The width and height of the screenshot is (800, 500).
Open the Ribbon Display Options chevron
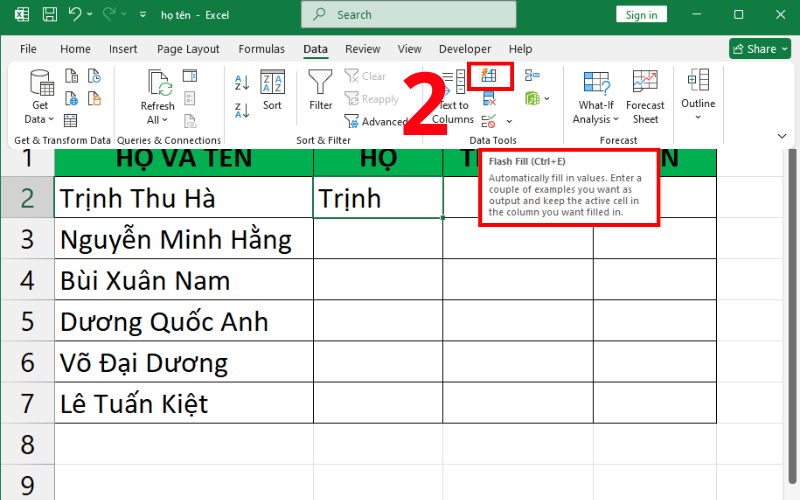[x=782, y=136]
